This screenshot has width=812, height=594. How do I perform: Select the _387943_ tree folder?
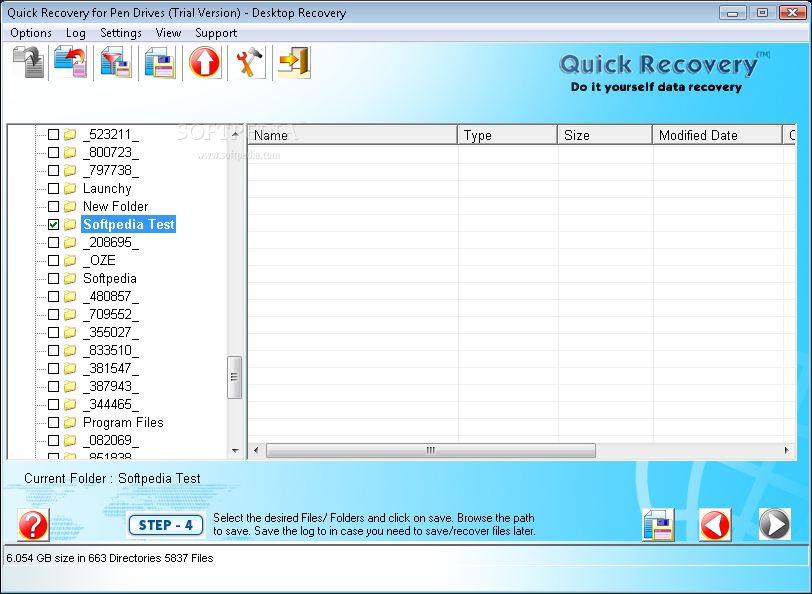(111, 386)
